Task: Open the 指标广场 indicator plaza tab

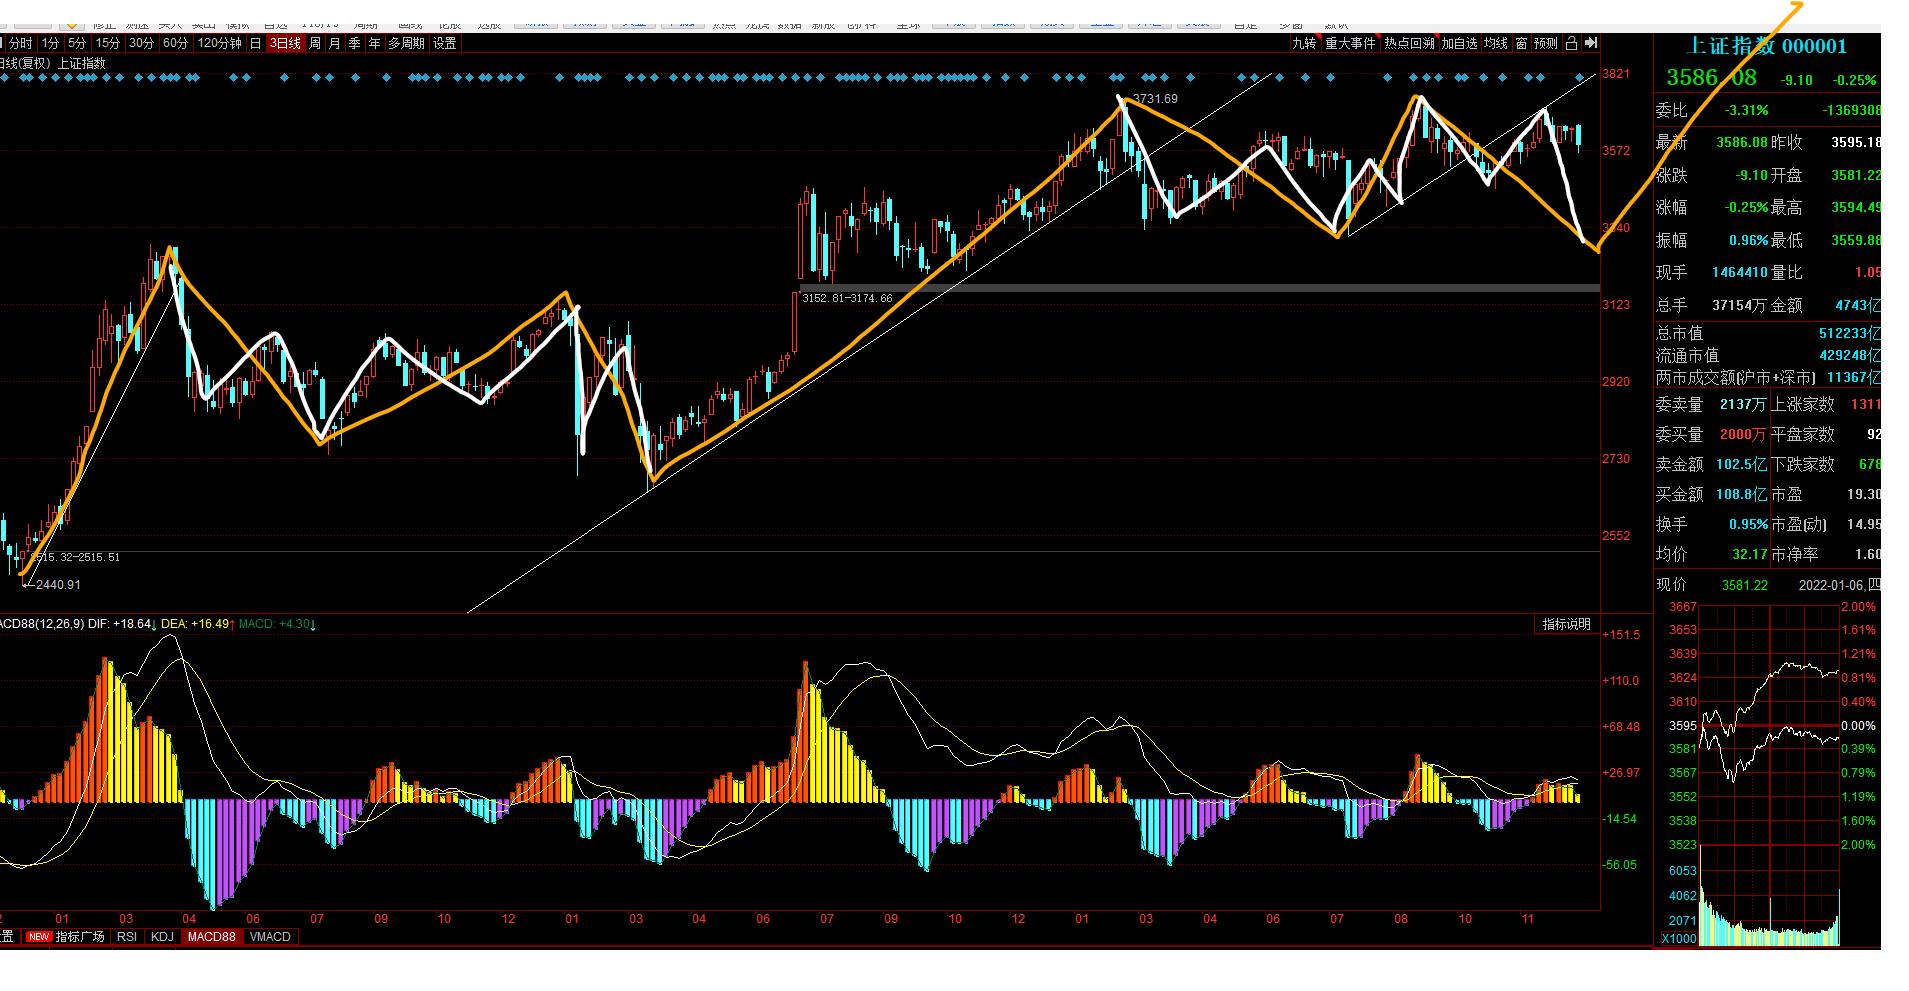Action: [80, 937]
